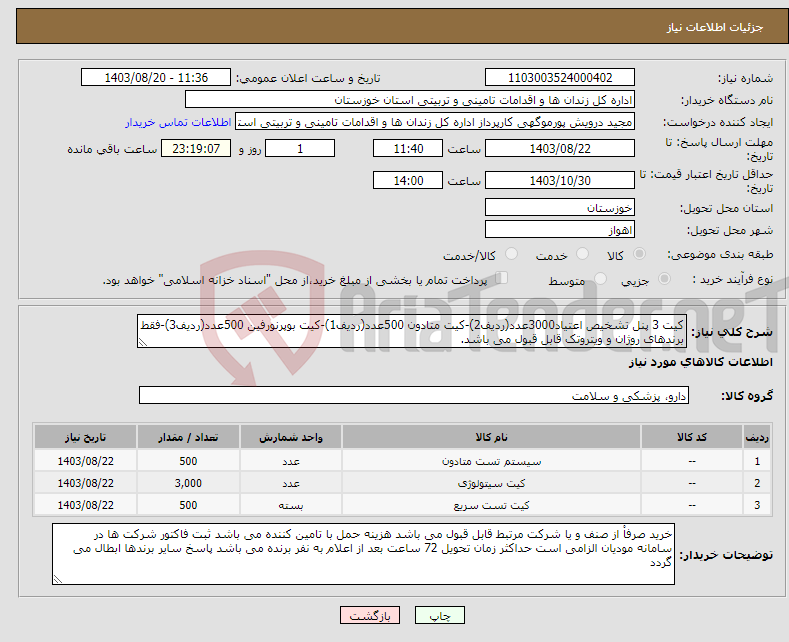Click the سیستم تست متادون item name
This screenshot has width=789, height=642.
point(491,461)
